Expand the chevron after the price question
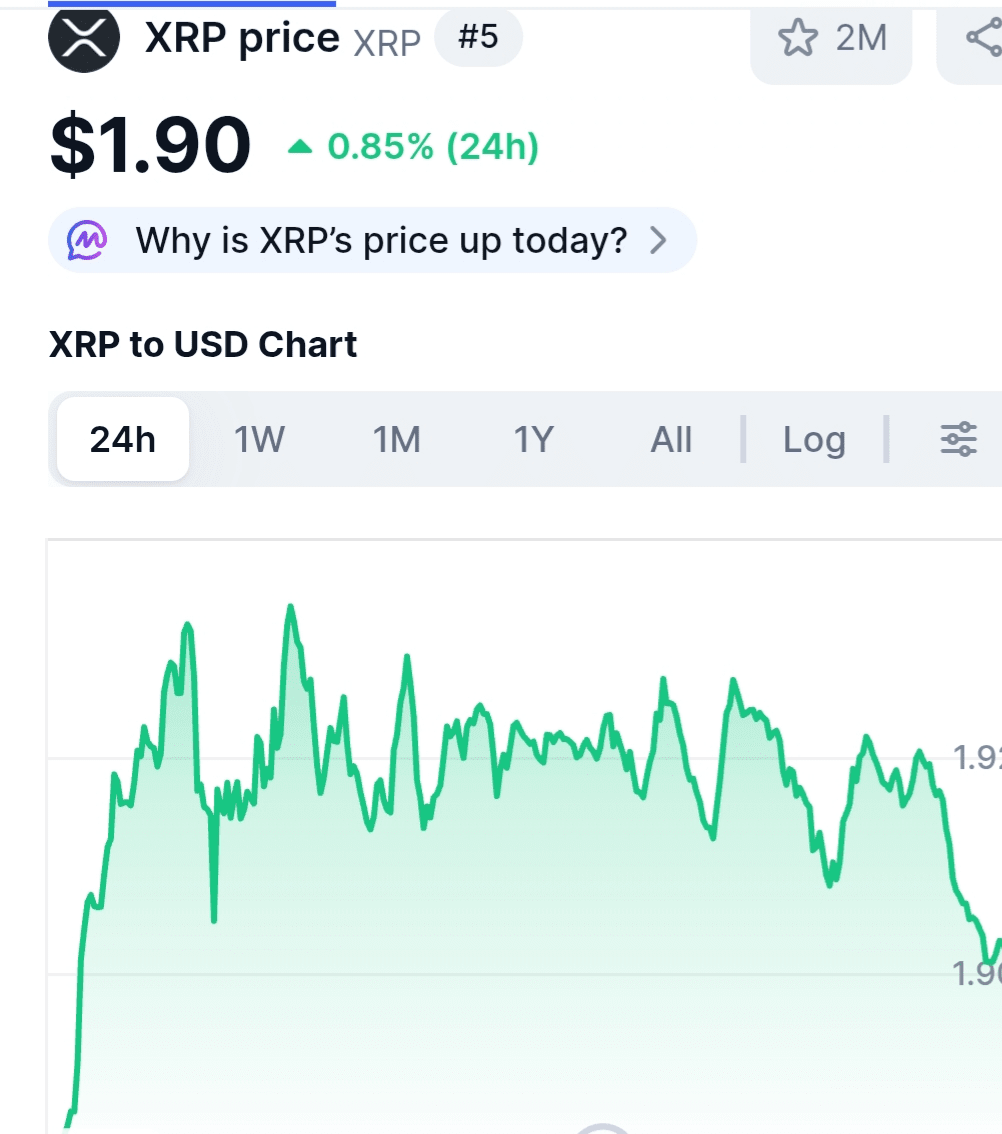 tap(658, 240)
